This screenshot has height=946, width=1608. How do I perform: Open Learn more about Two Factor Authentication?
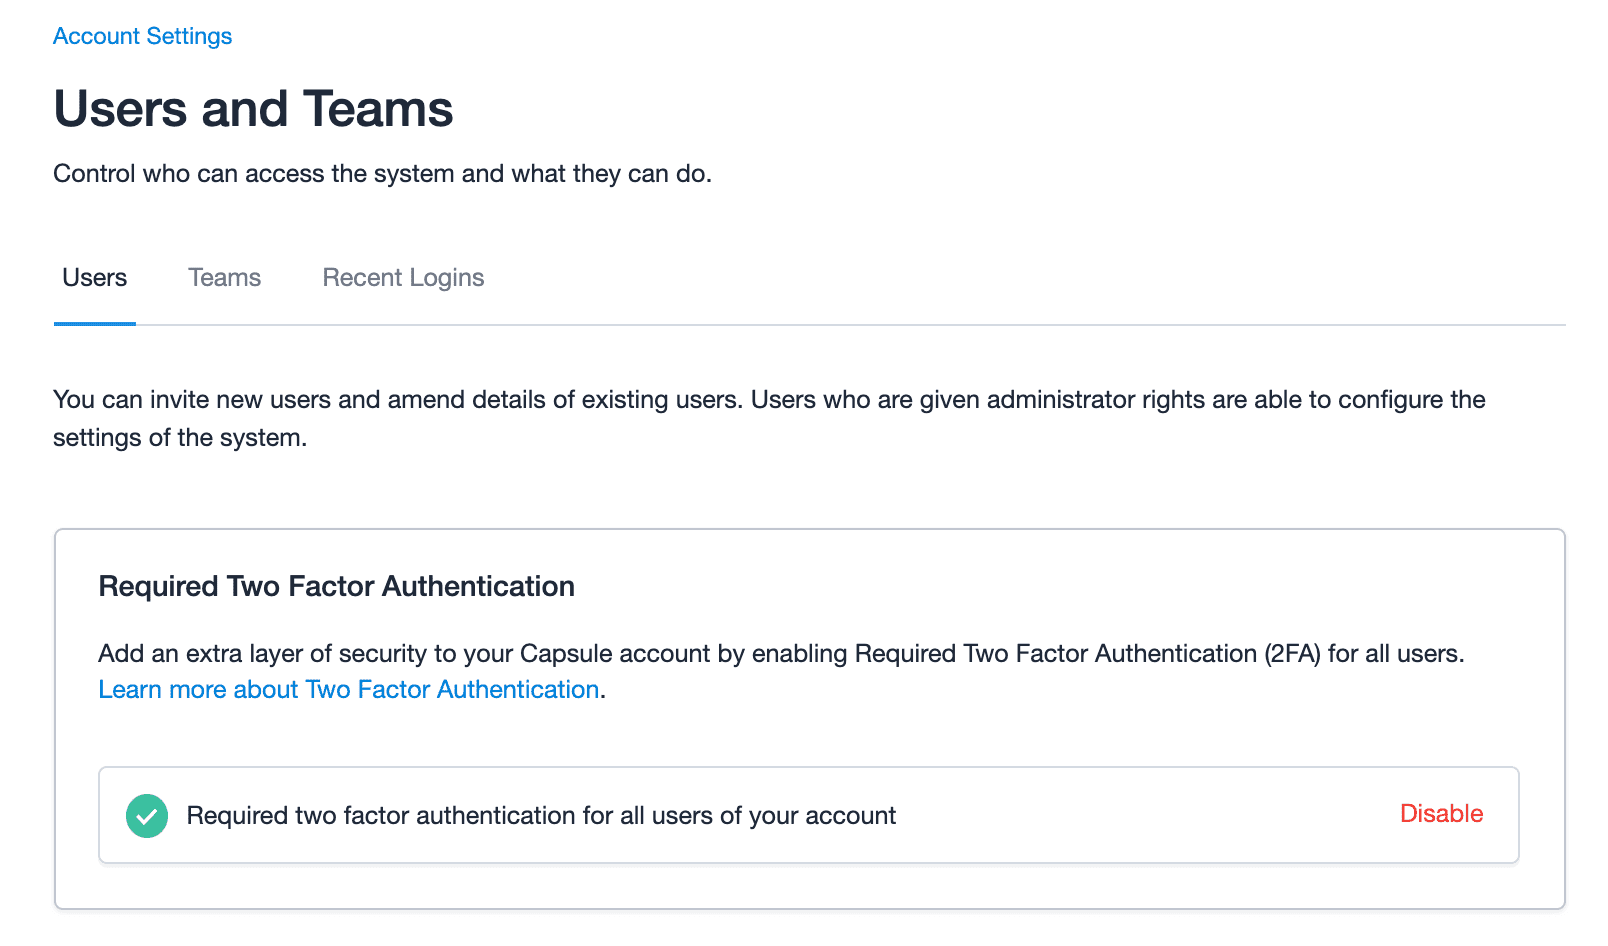(349, 689)
